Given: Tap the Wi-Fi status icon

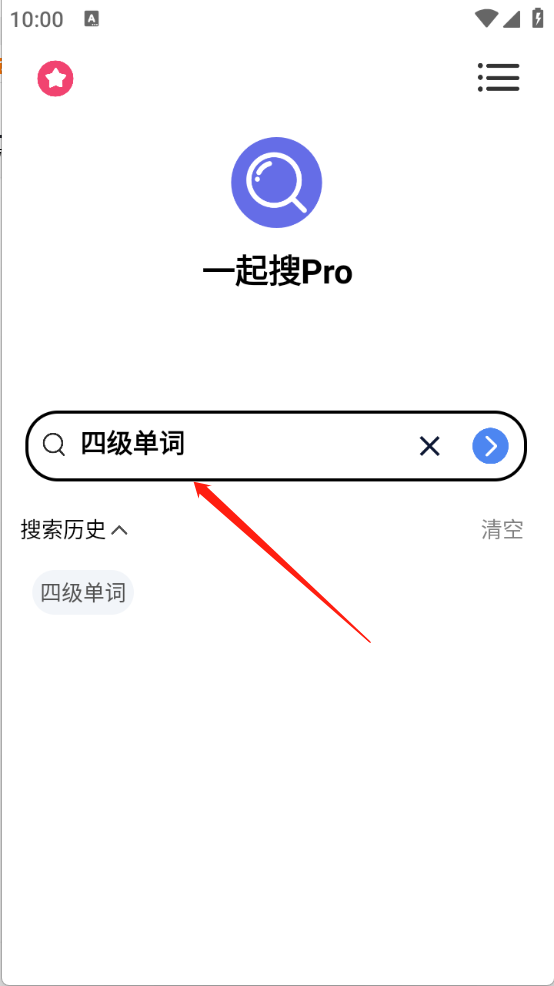Looking at the screenshot, I should pyautogui.click(x=487, y=19).
